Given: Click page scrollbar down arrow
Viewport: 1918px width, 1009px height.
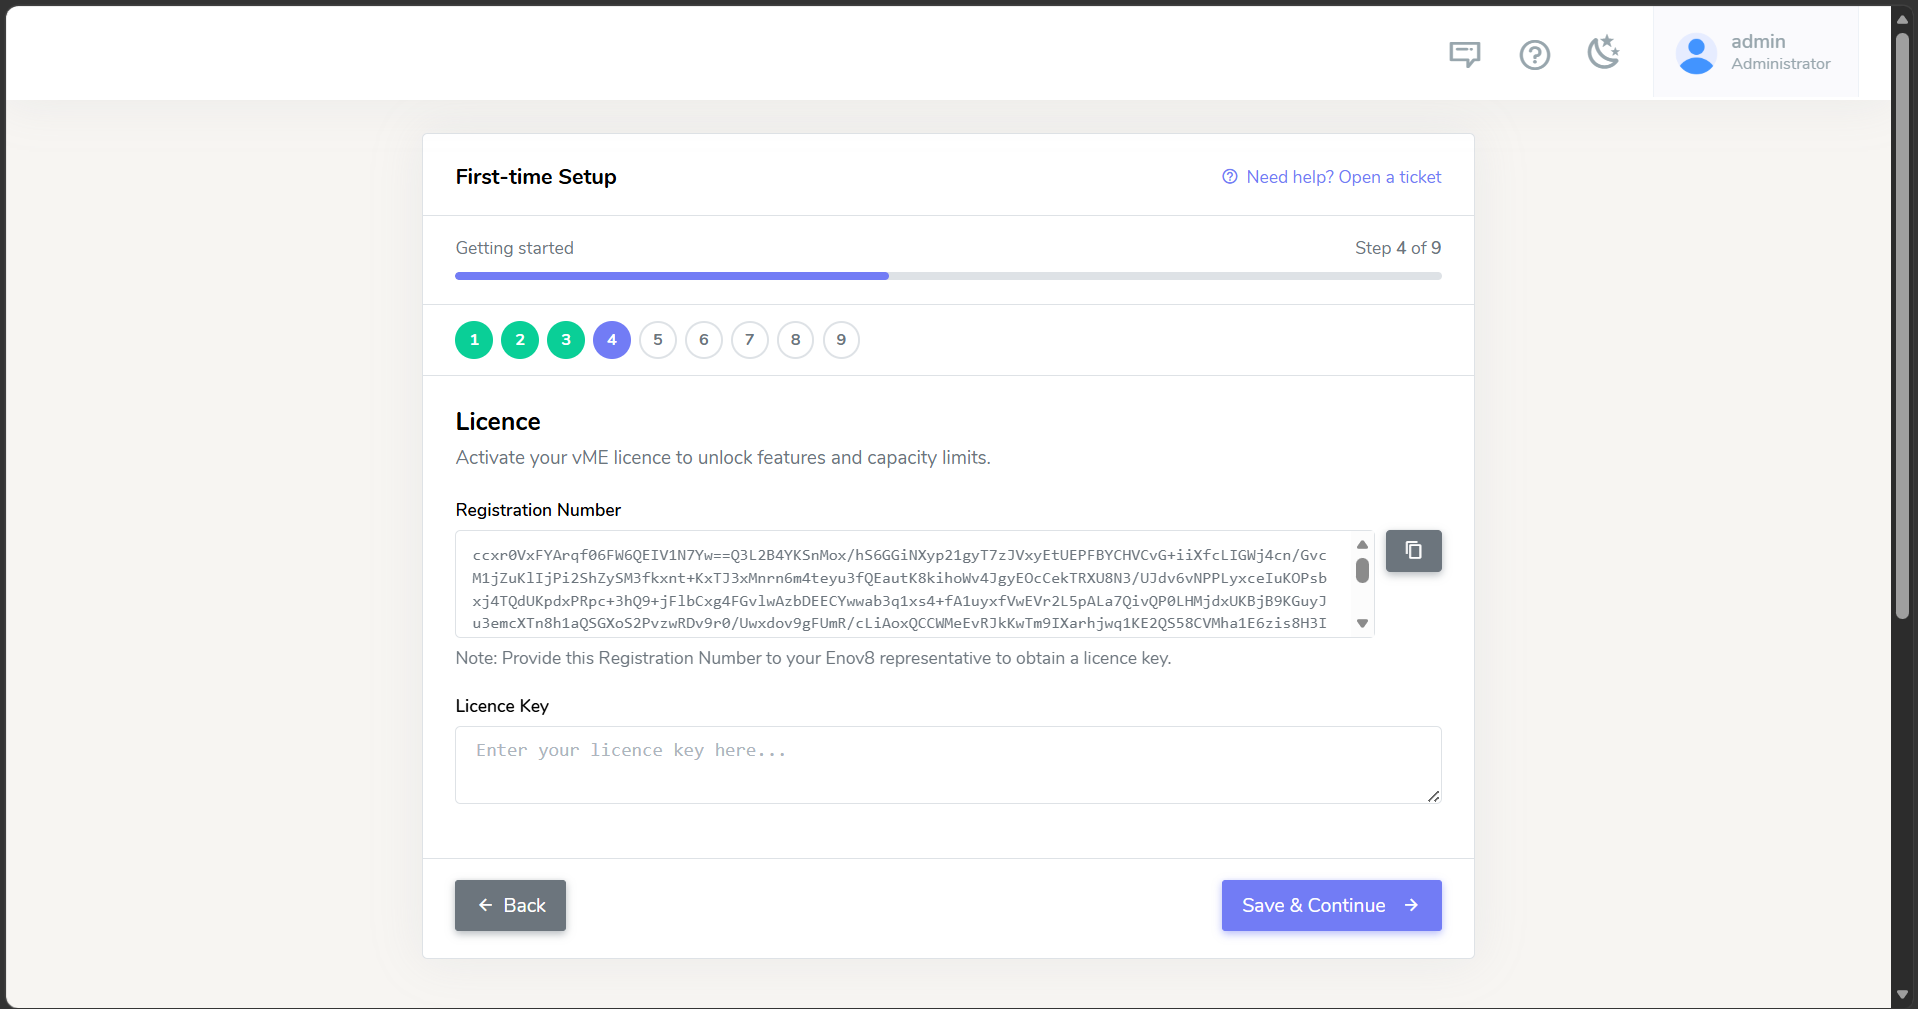Looking at the screenshot, I should pos(1902,995).
